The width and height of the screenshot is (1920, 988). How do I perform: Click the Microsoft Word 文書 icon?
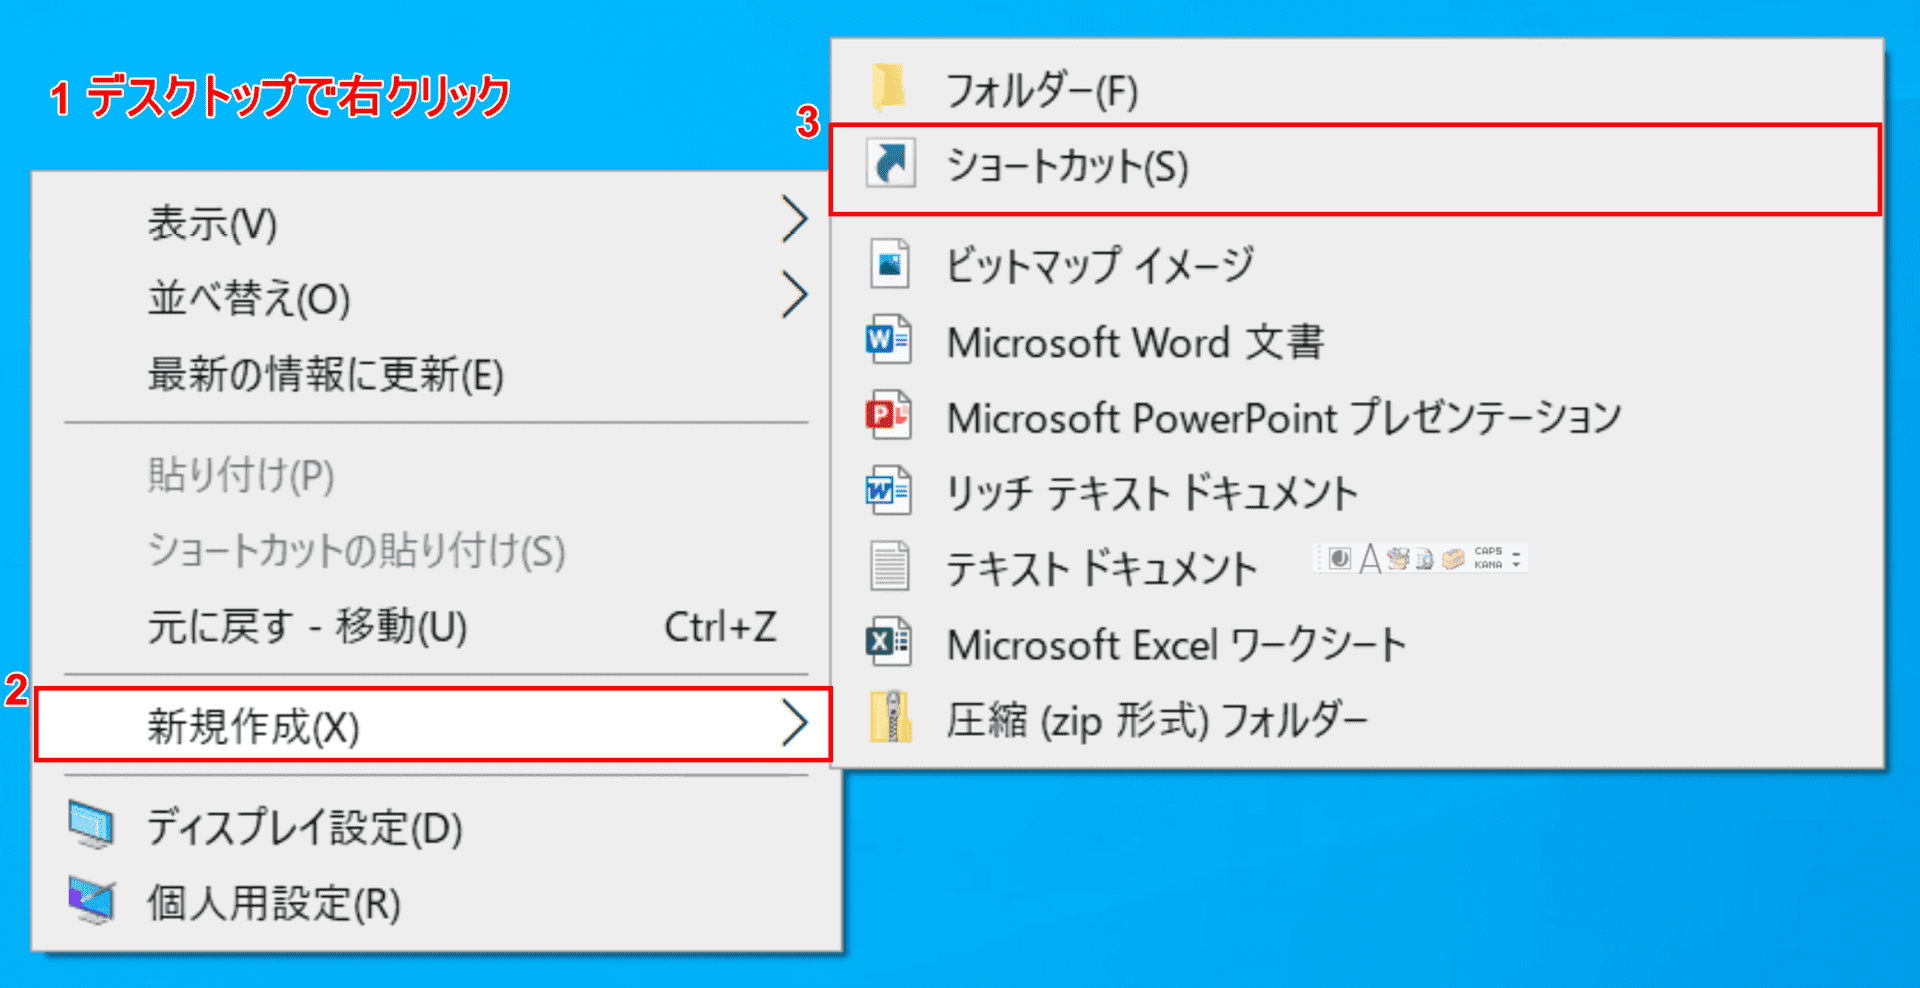point(889,340)
